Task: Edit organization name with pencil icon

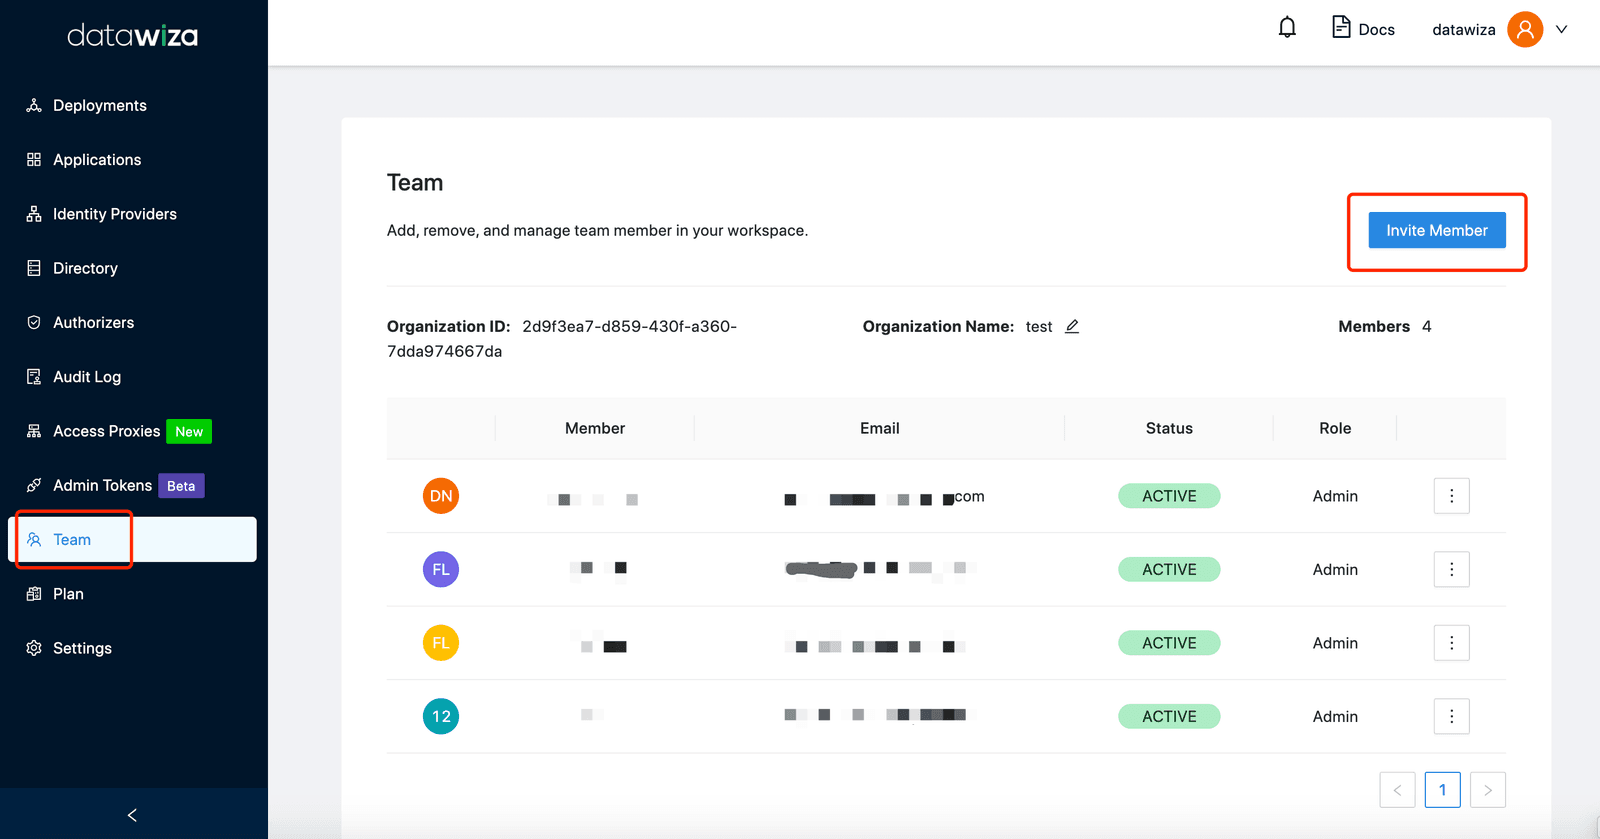Action: (x=1072, y=326)
